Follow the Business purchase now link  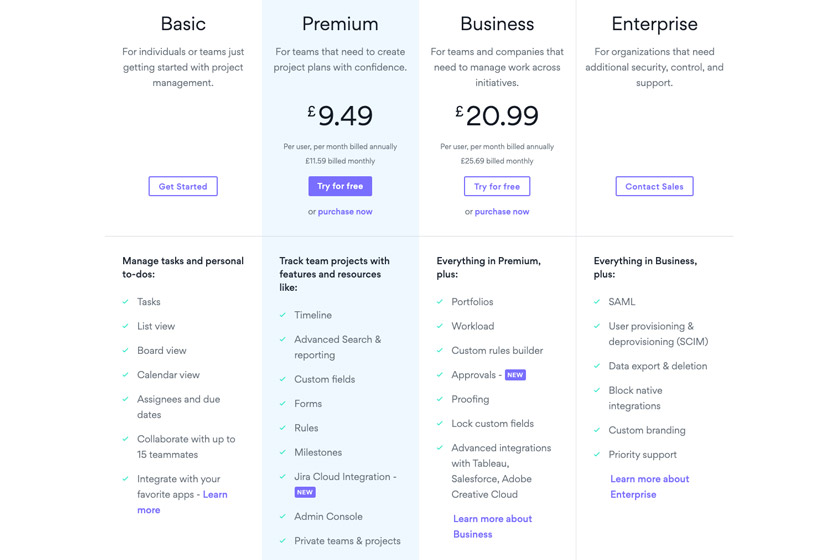pyautogui.click(x=502, y=212)
